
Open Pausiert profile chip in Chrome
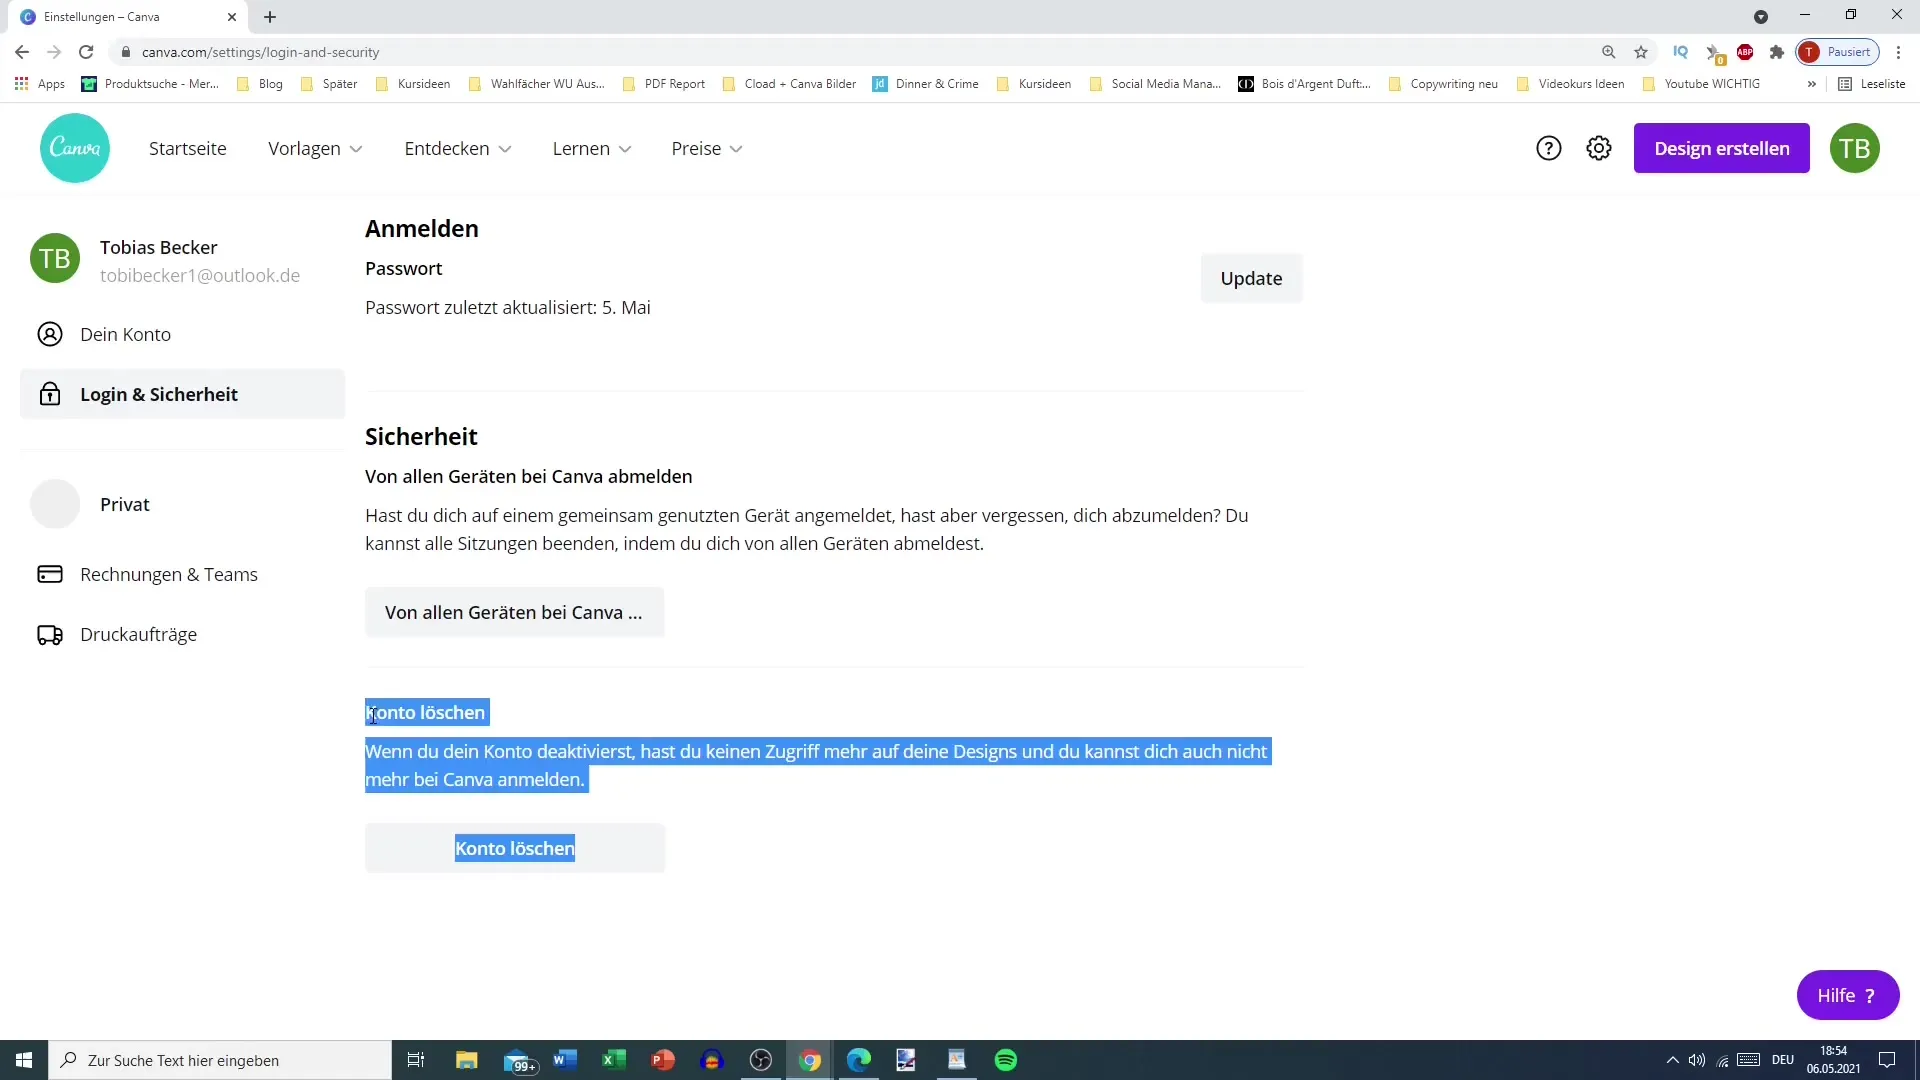pos(1838,52)
